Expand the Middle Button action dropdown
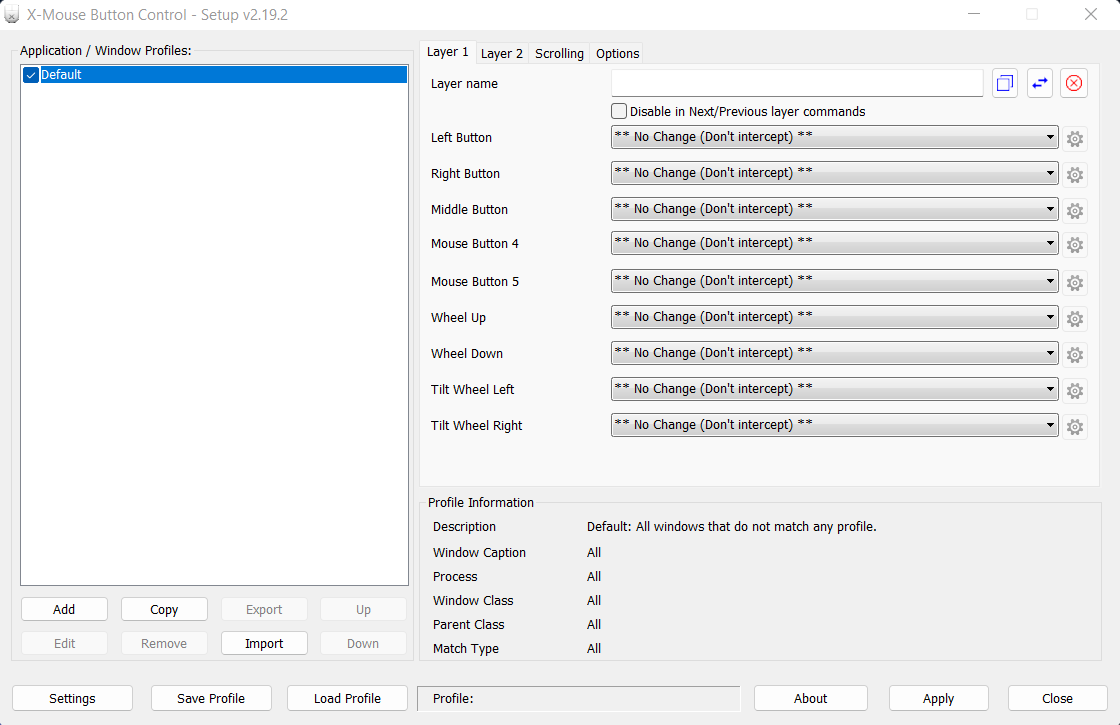This screenshot has width=1120, height=725. (x=834, y=209)
